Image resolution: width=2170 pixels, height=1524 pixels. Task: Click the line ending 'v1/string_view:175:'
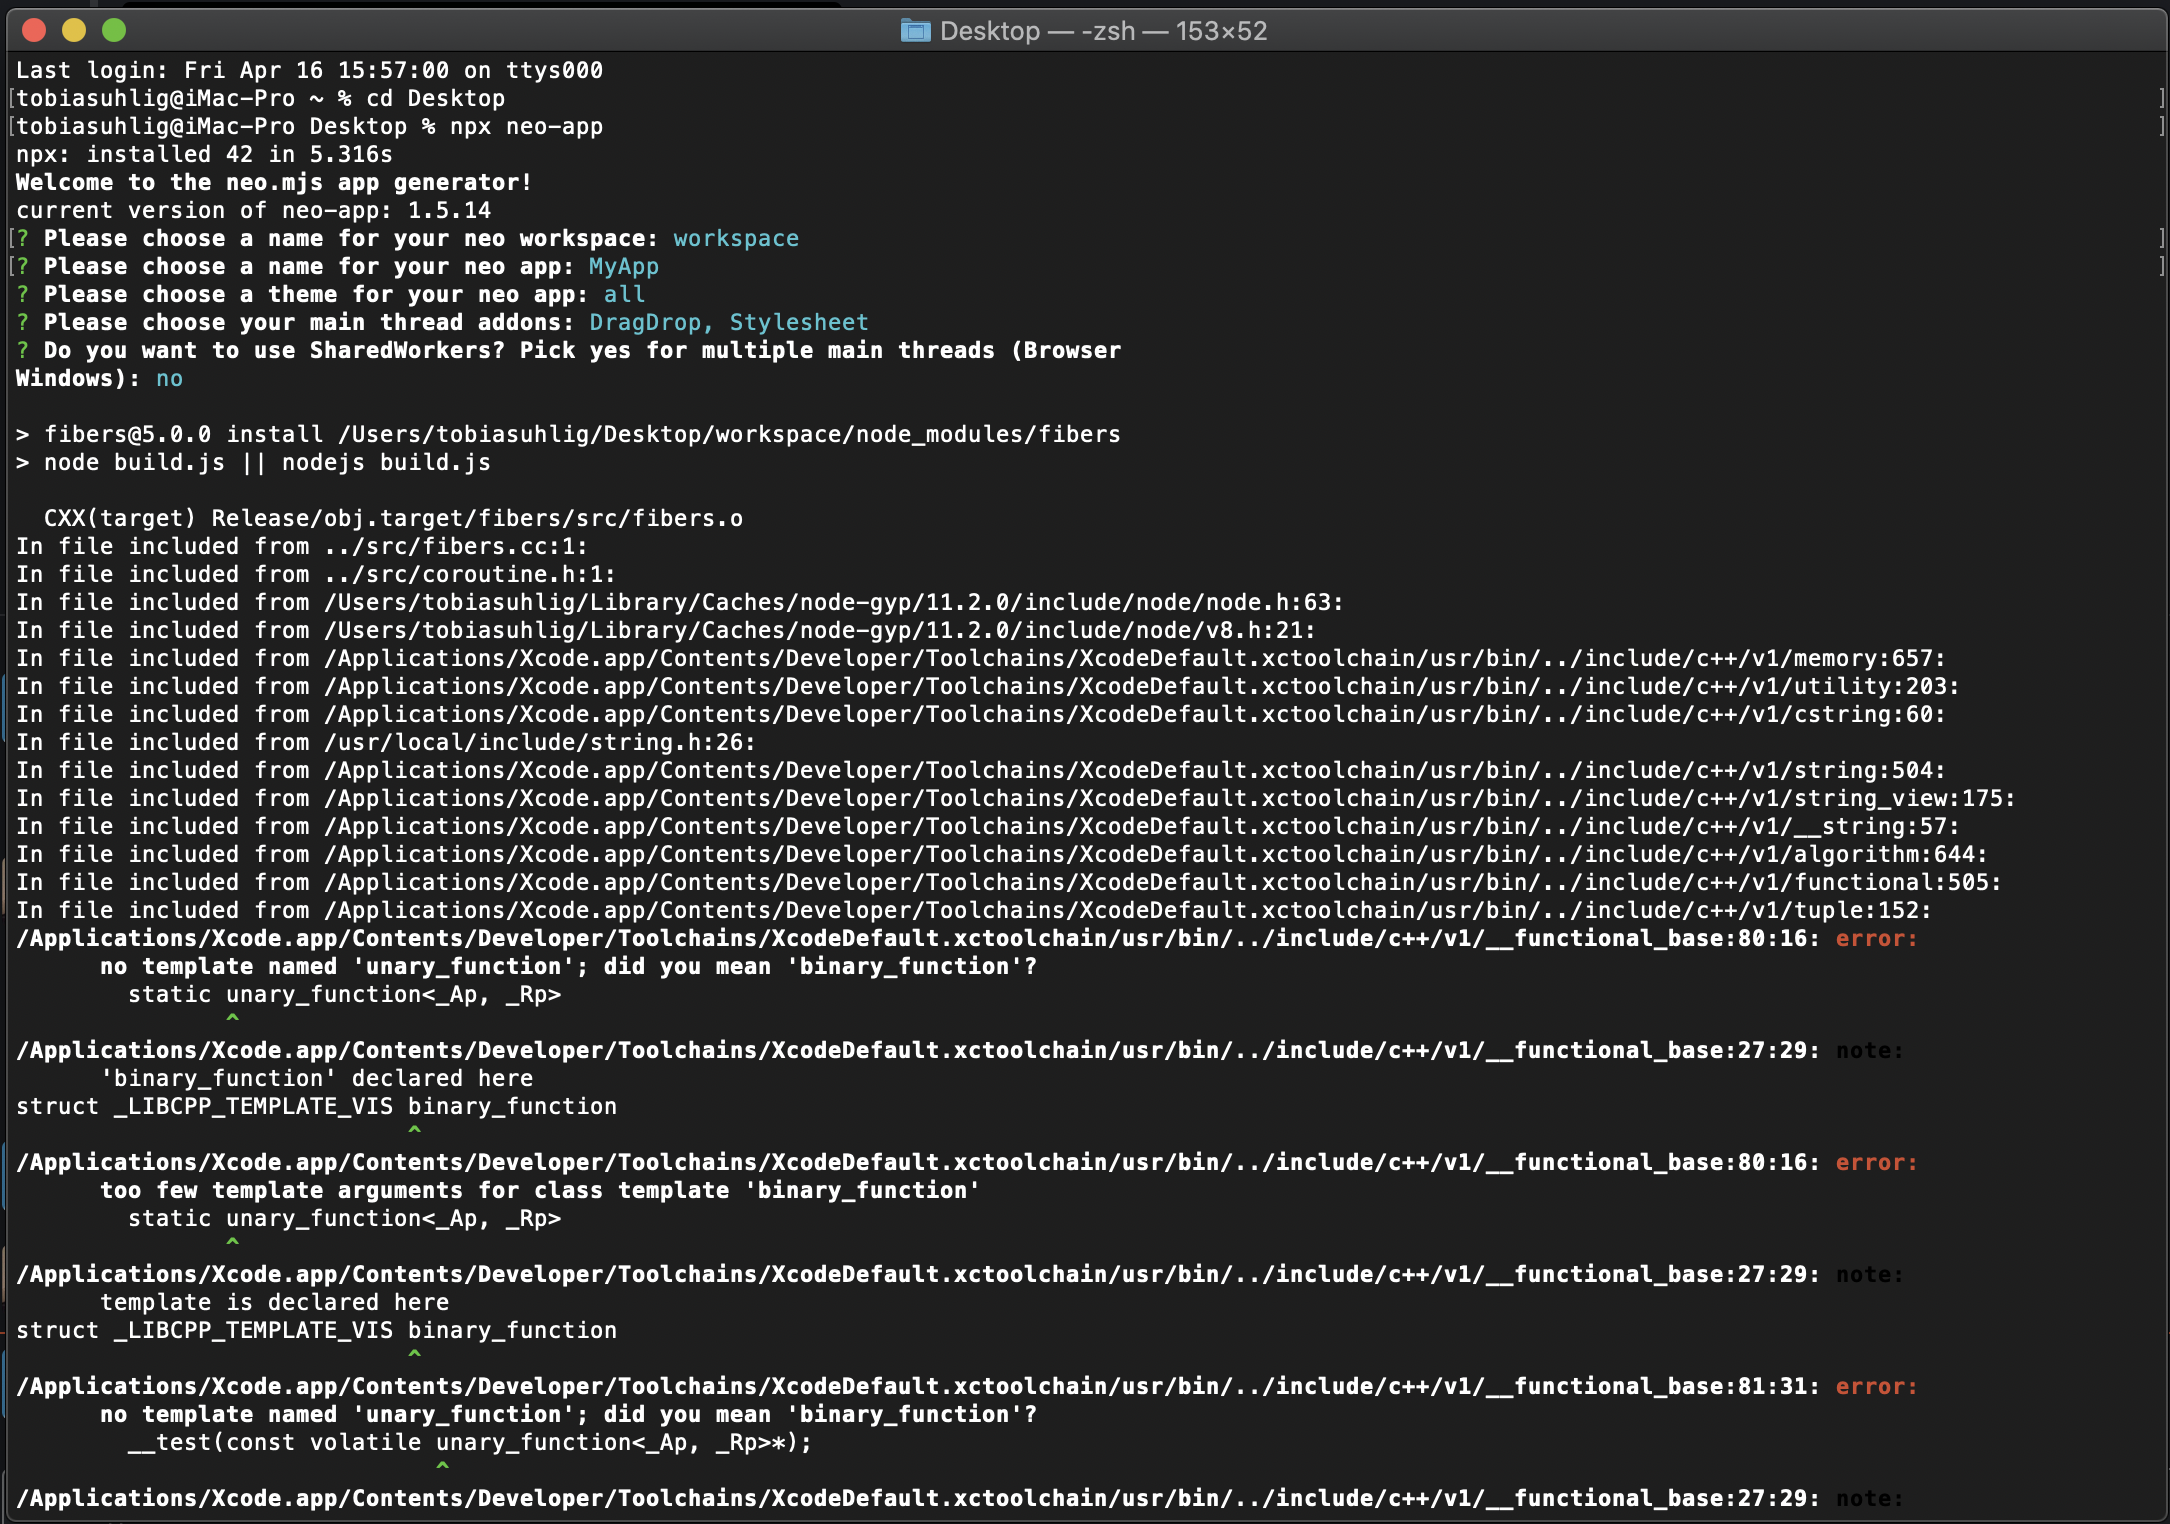click(x=1016, y=798)
